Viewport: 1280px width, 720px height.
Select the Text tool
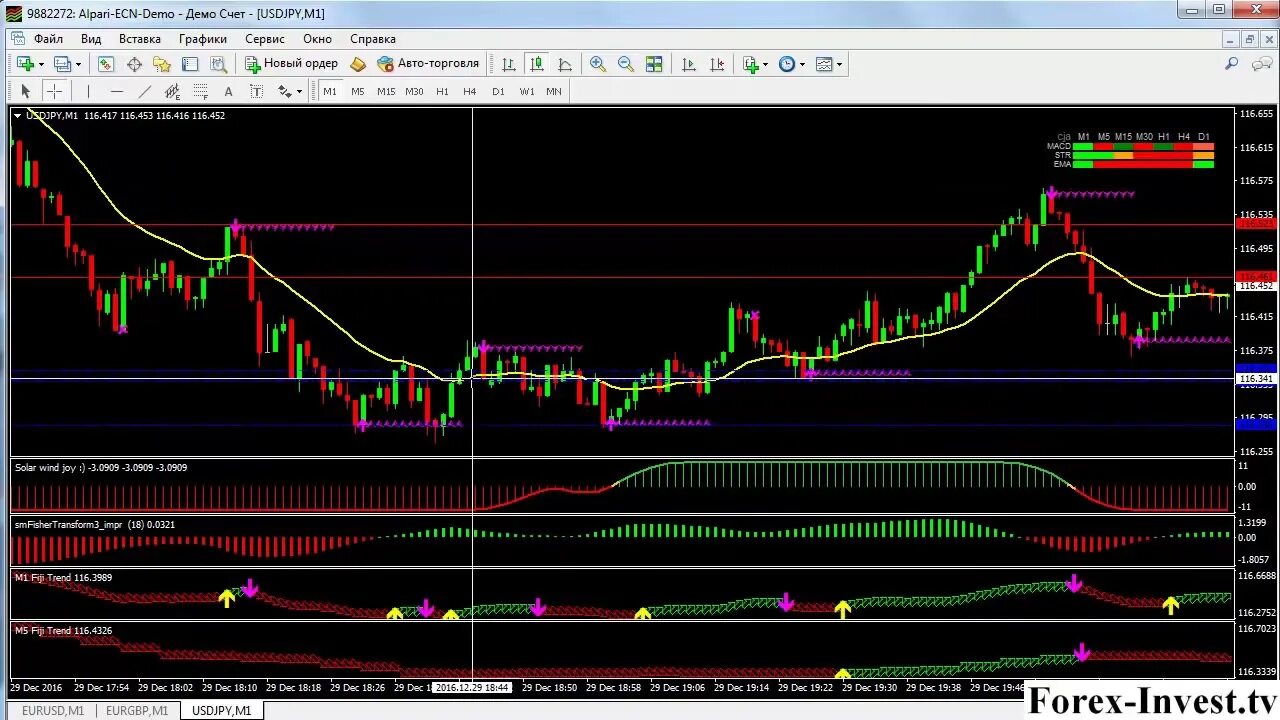tap(228, 91)
